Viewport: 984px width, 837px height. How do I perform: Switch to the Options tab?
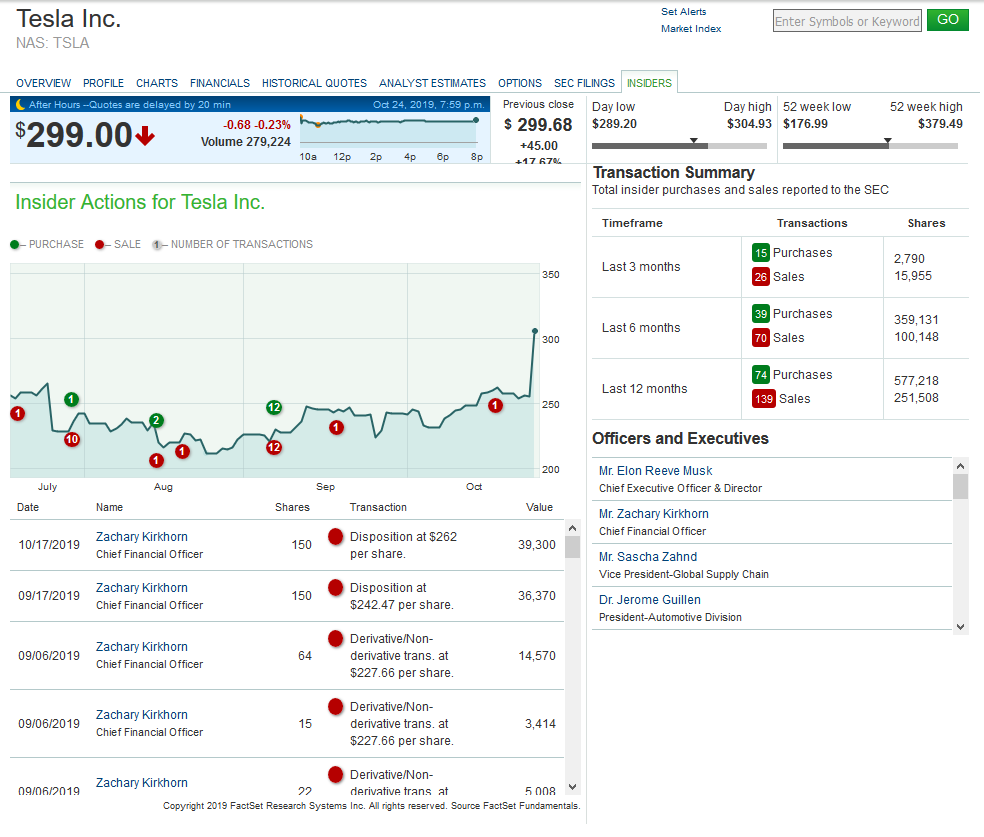pos(520,83)
